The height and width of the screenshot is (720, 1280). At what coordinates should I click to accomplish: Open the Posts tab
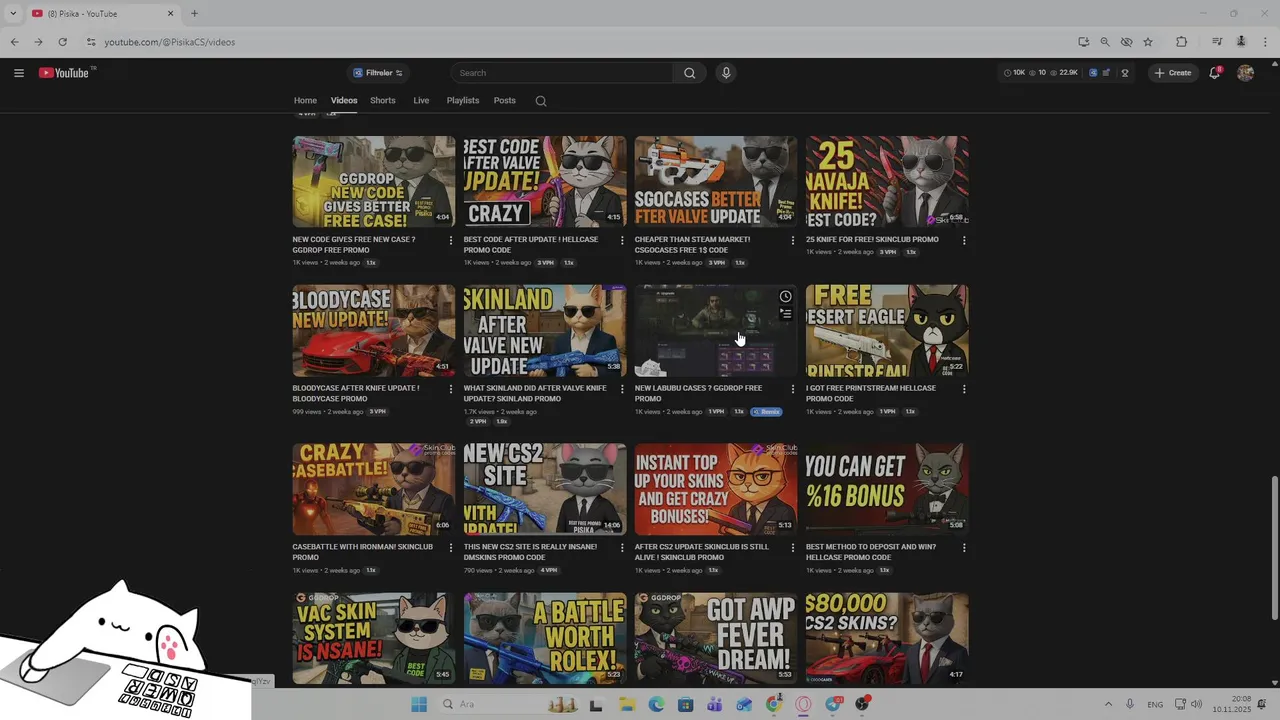(505, 100)
